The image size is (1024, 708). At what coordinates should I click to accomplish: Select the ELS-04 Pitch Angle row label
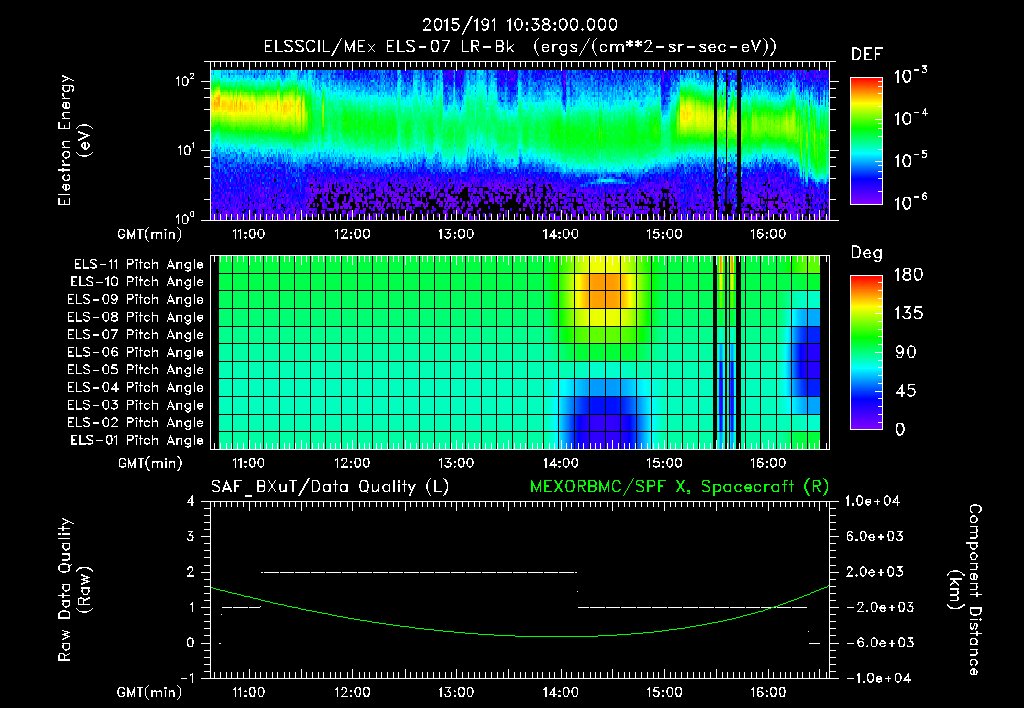point(136,387)
